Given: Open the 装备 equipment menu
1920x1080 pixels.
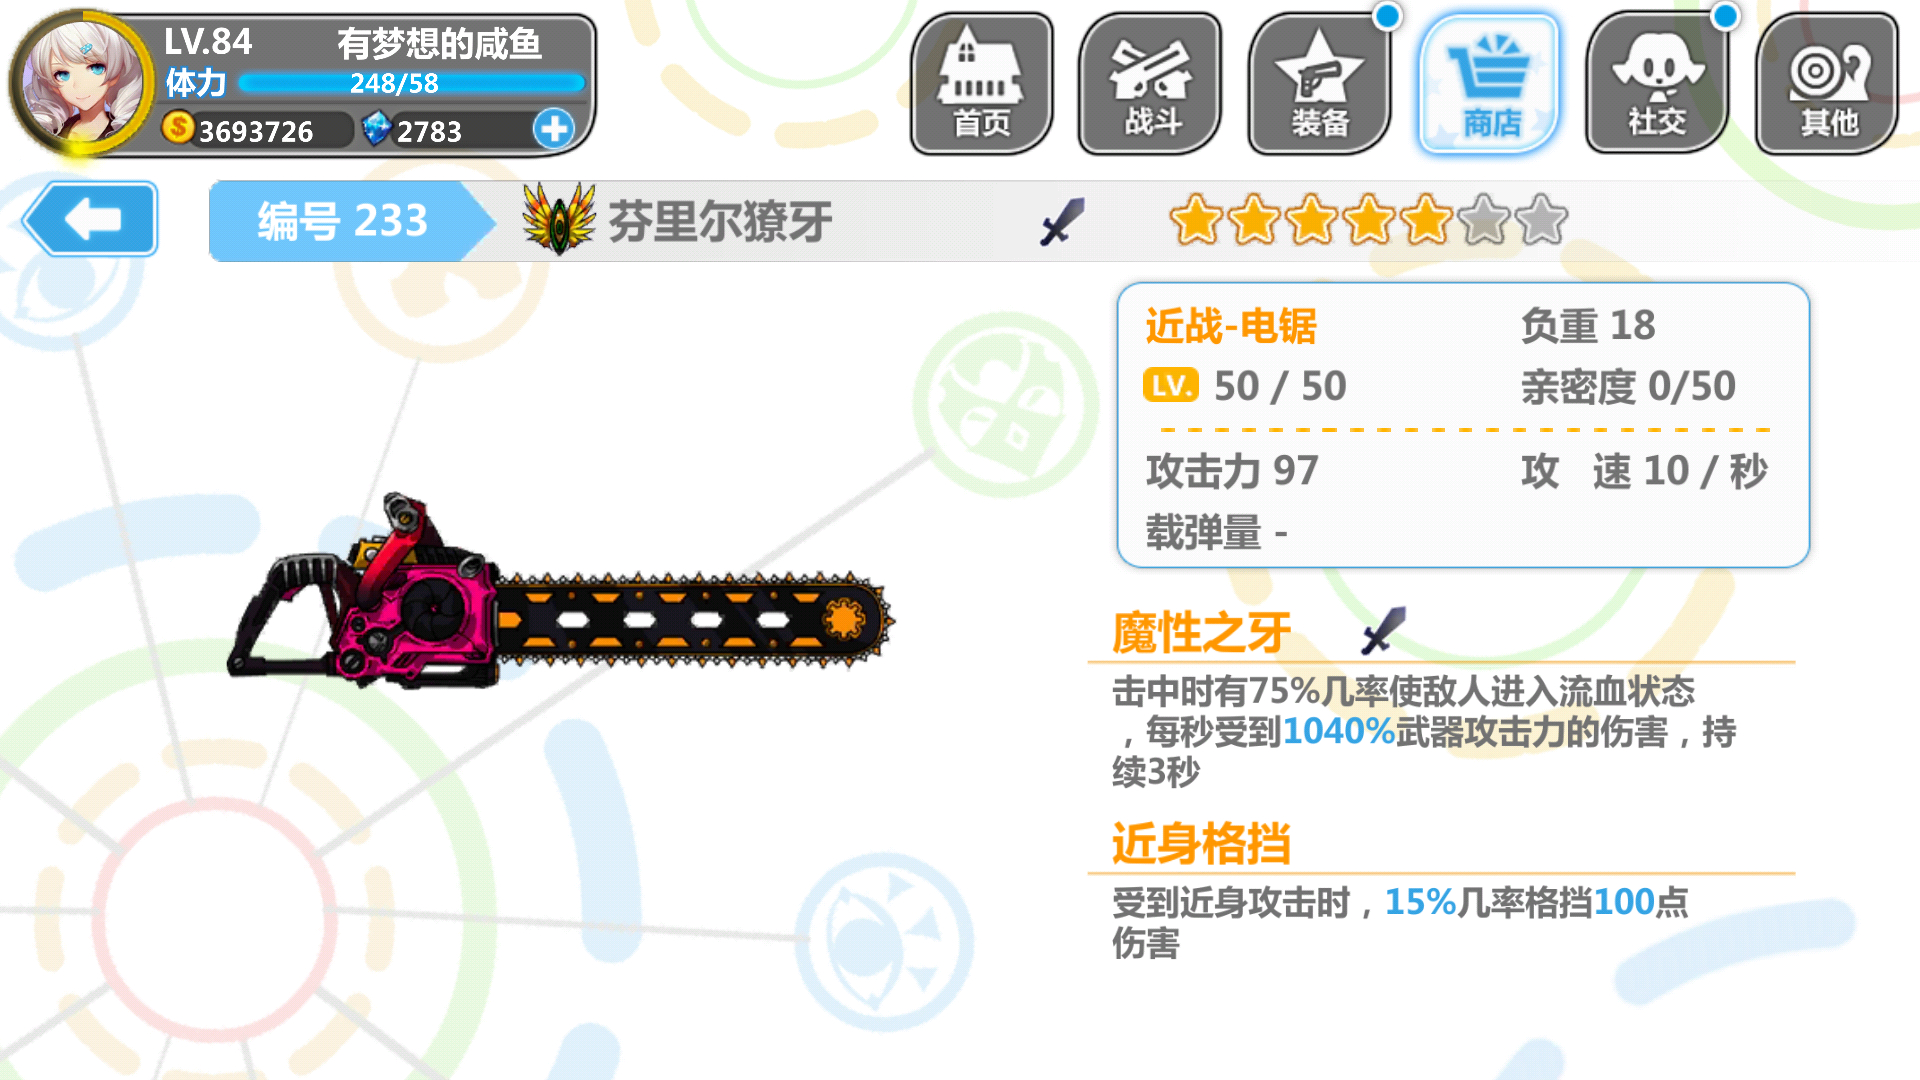Looking at the screenshot, I should coord(1320,84).
